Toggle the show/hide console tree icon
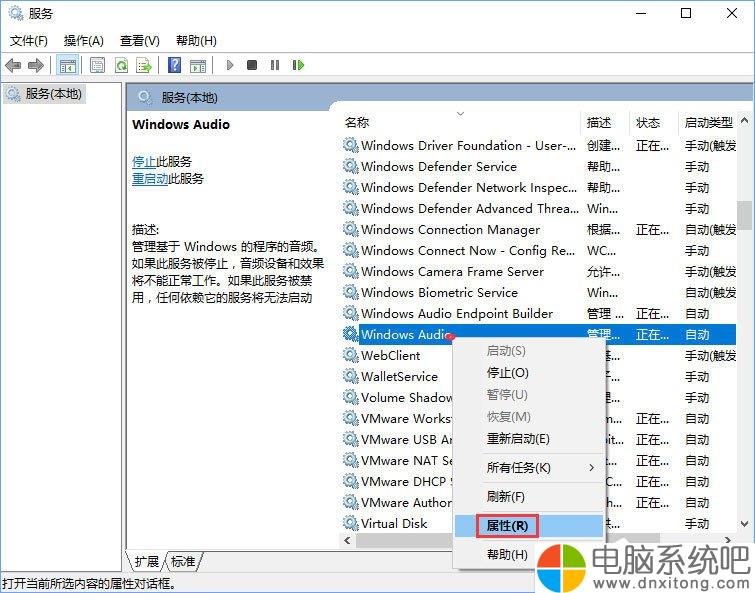 (x=68, y=65)
